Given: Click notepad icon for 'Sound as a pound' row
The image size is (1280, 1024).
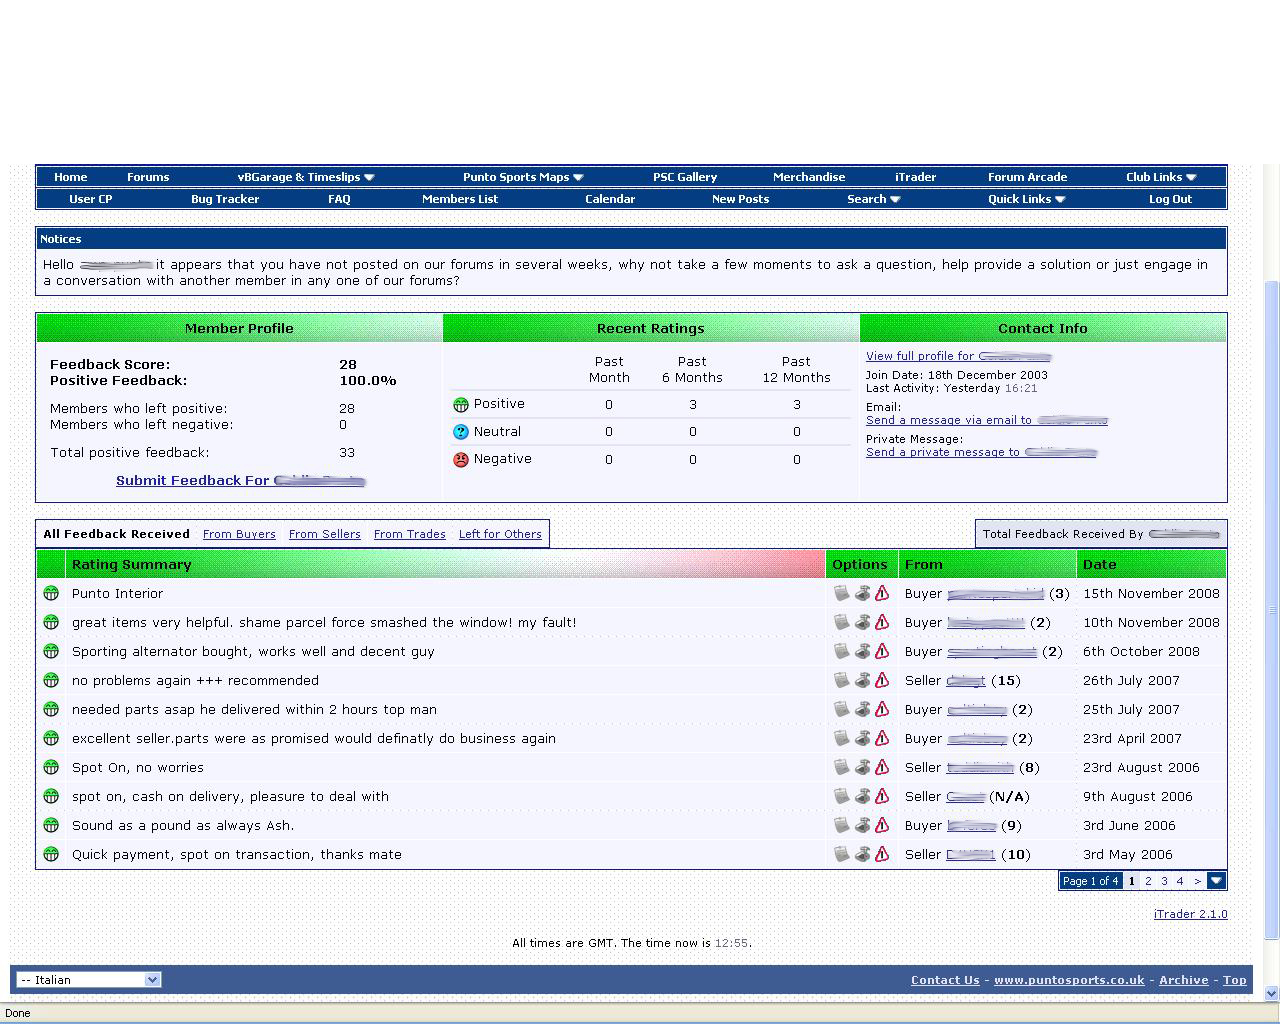Looking at the screenshot, I should [842, 825].
